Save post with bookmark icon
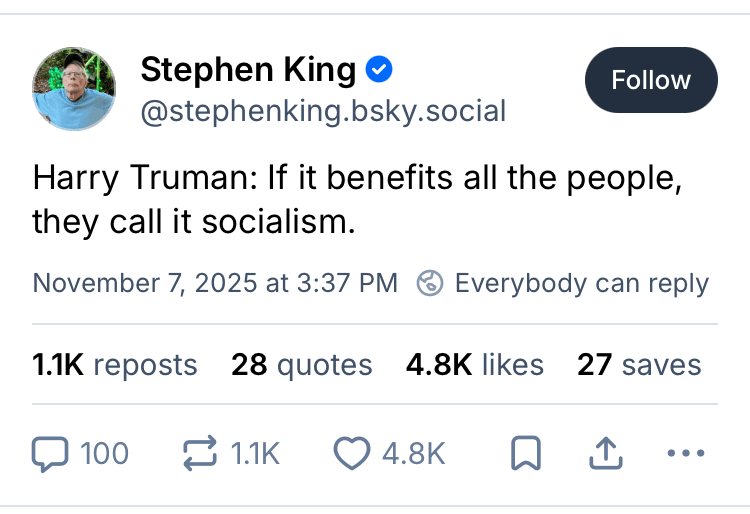750x514 pixels. [526, 455]
